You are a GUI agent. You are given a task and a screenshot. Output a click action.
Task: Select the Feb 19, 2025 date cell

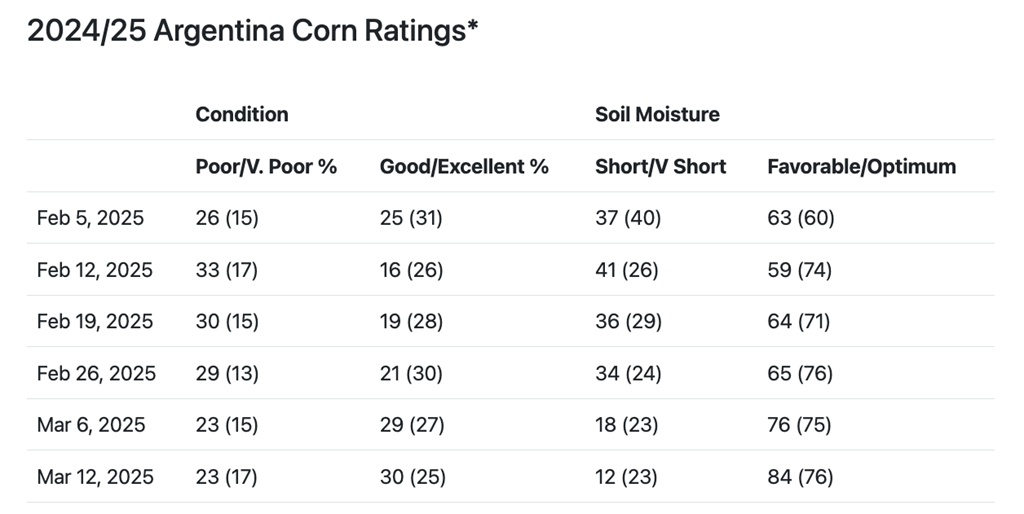(95, 322)
